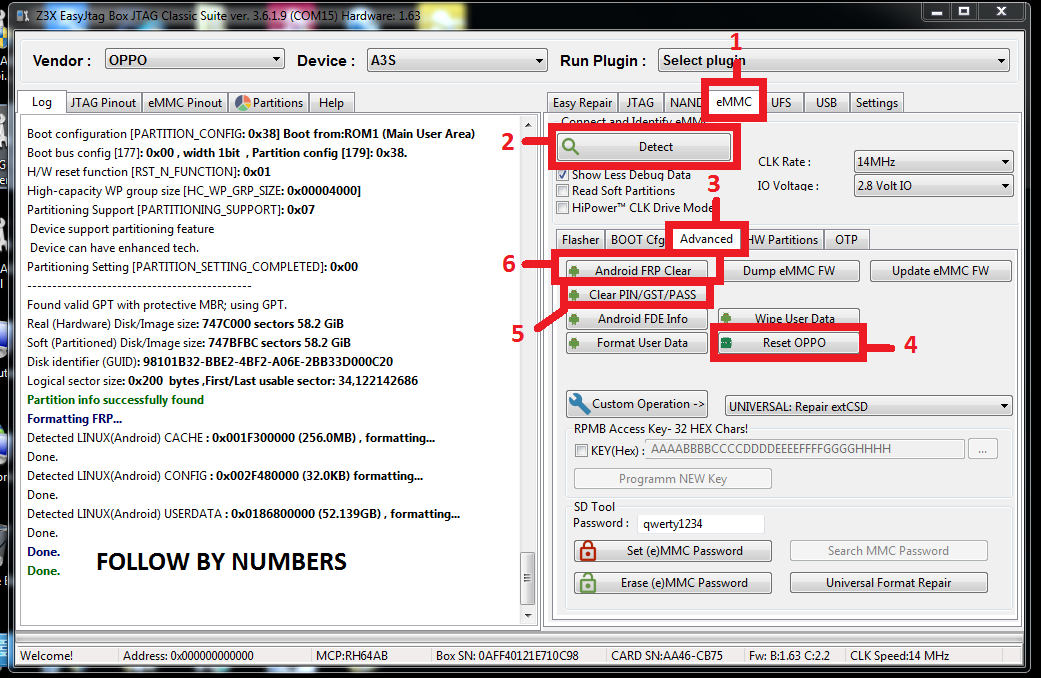
Task: Click the Erase (e)MMC Password button label
Action: click(x=684, y=583)
